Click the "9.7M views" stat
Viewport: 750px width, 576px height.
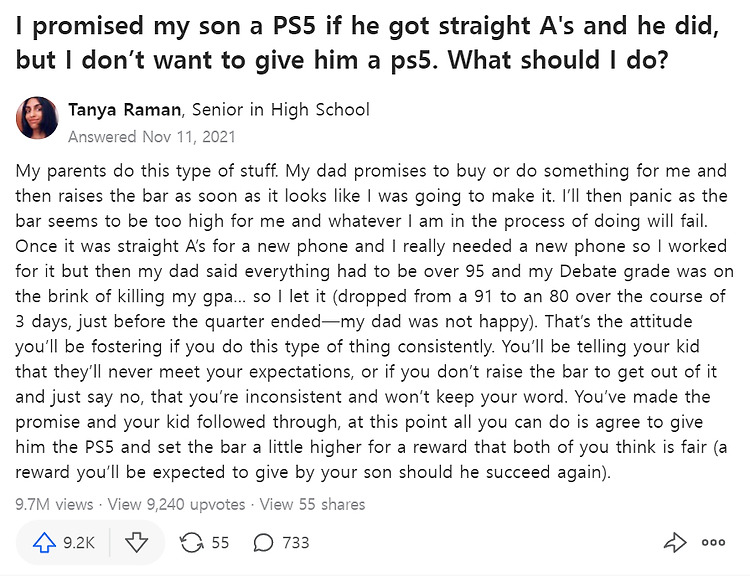55,504
